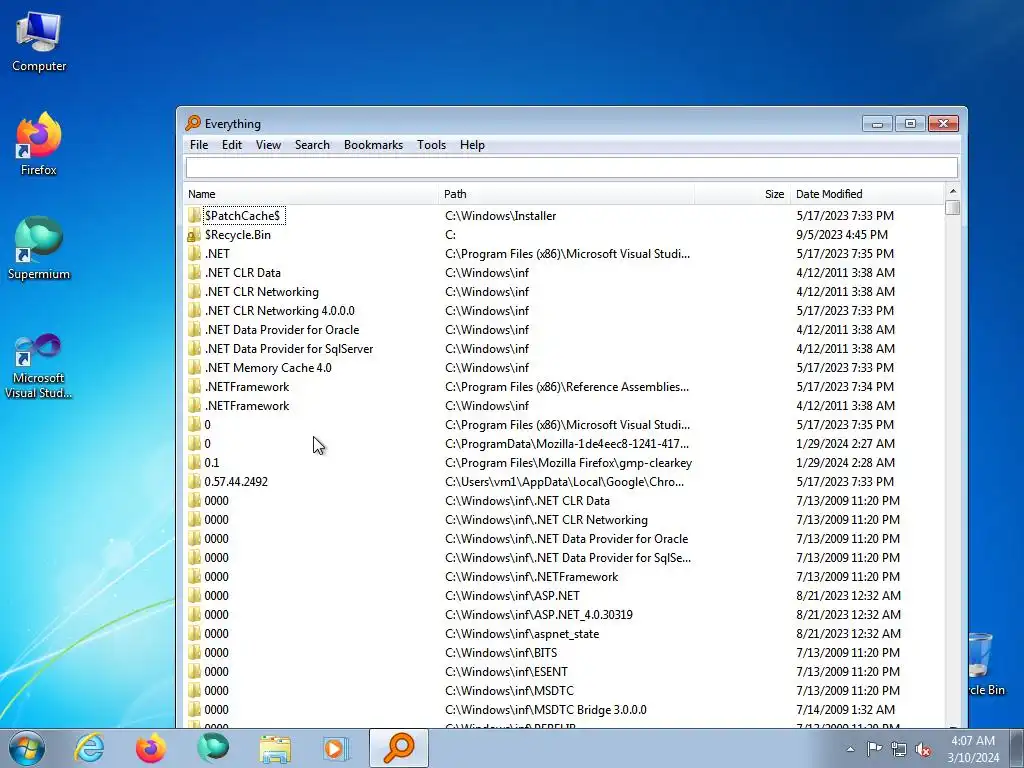Open the Bookmarks menu

pos(373,145)
